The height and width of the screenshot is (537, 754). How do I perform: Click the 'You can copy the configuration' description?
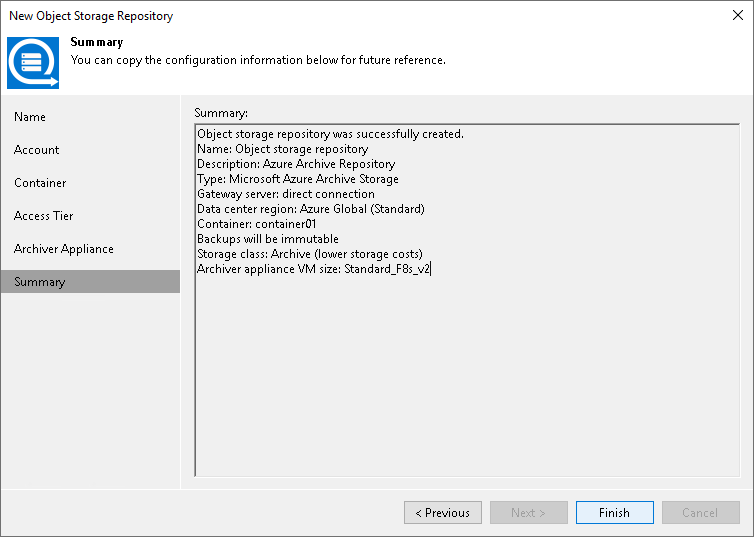[x=258, y=60]
